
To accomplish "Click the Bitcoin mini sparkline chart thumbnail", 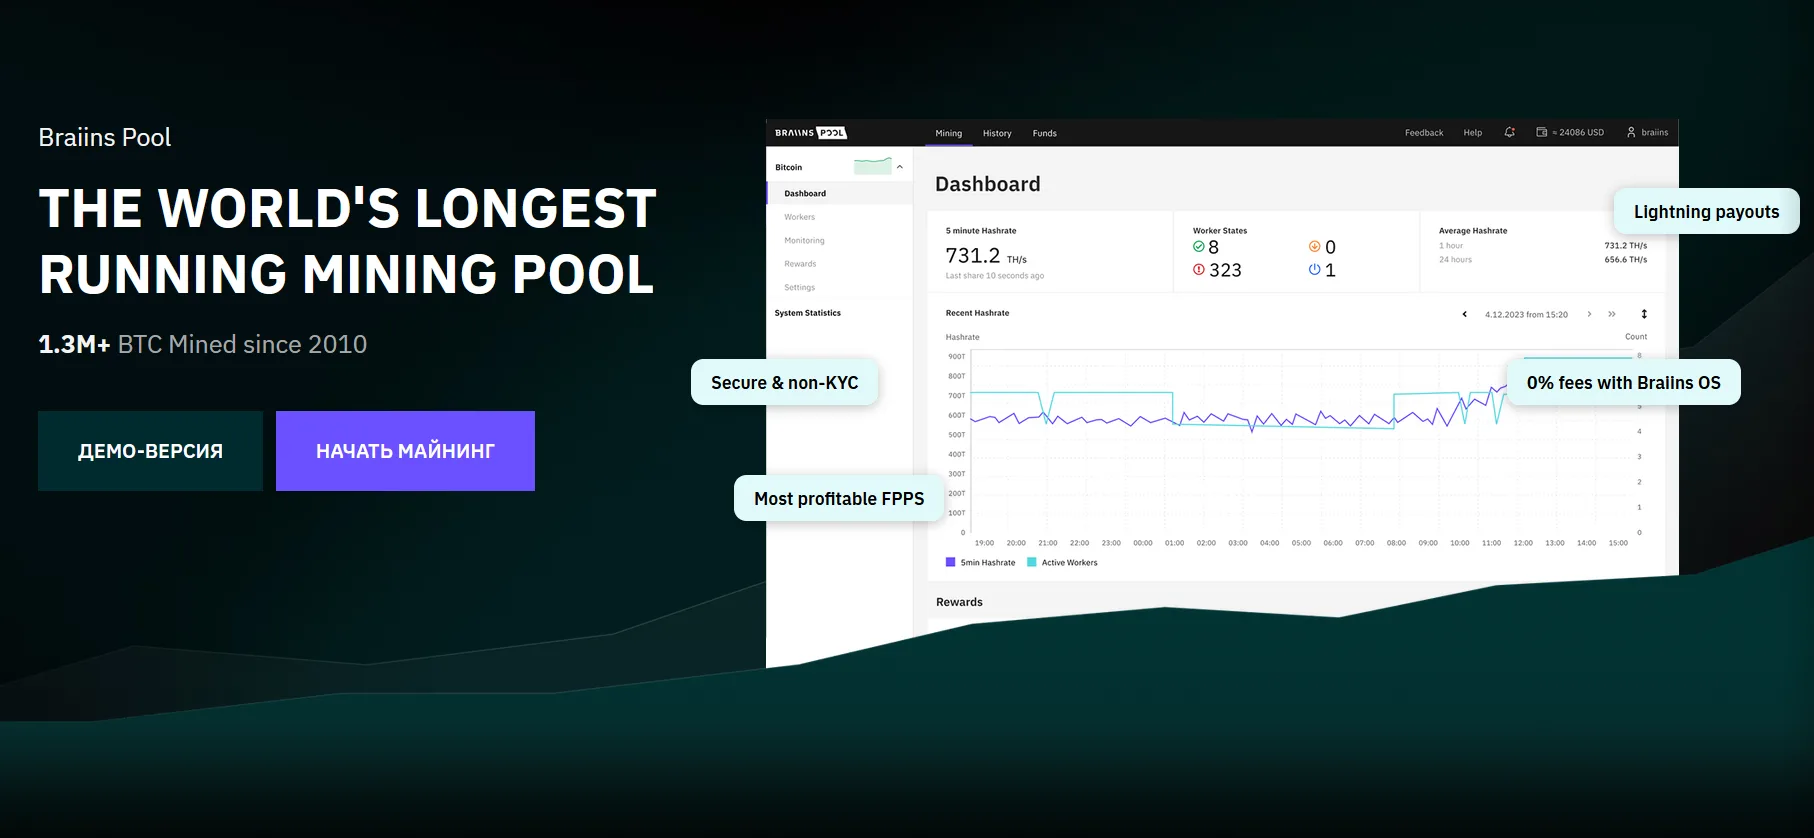I will click(x=873, y=166).
